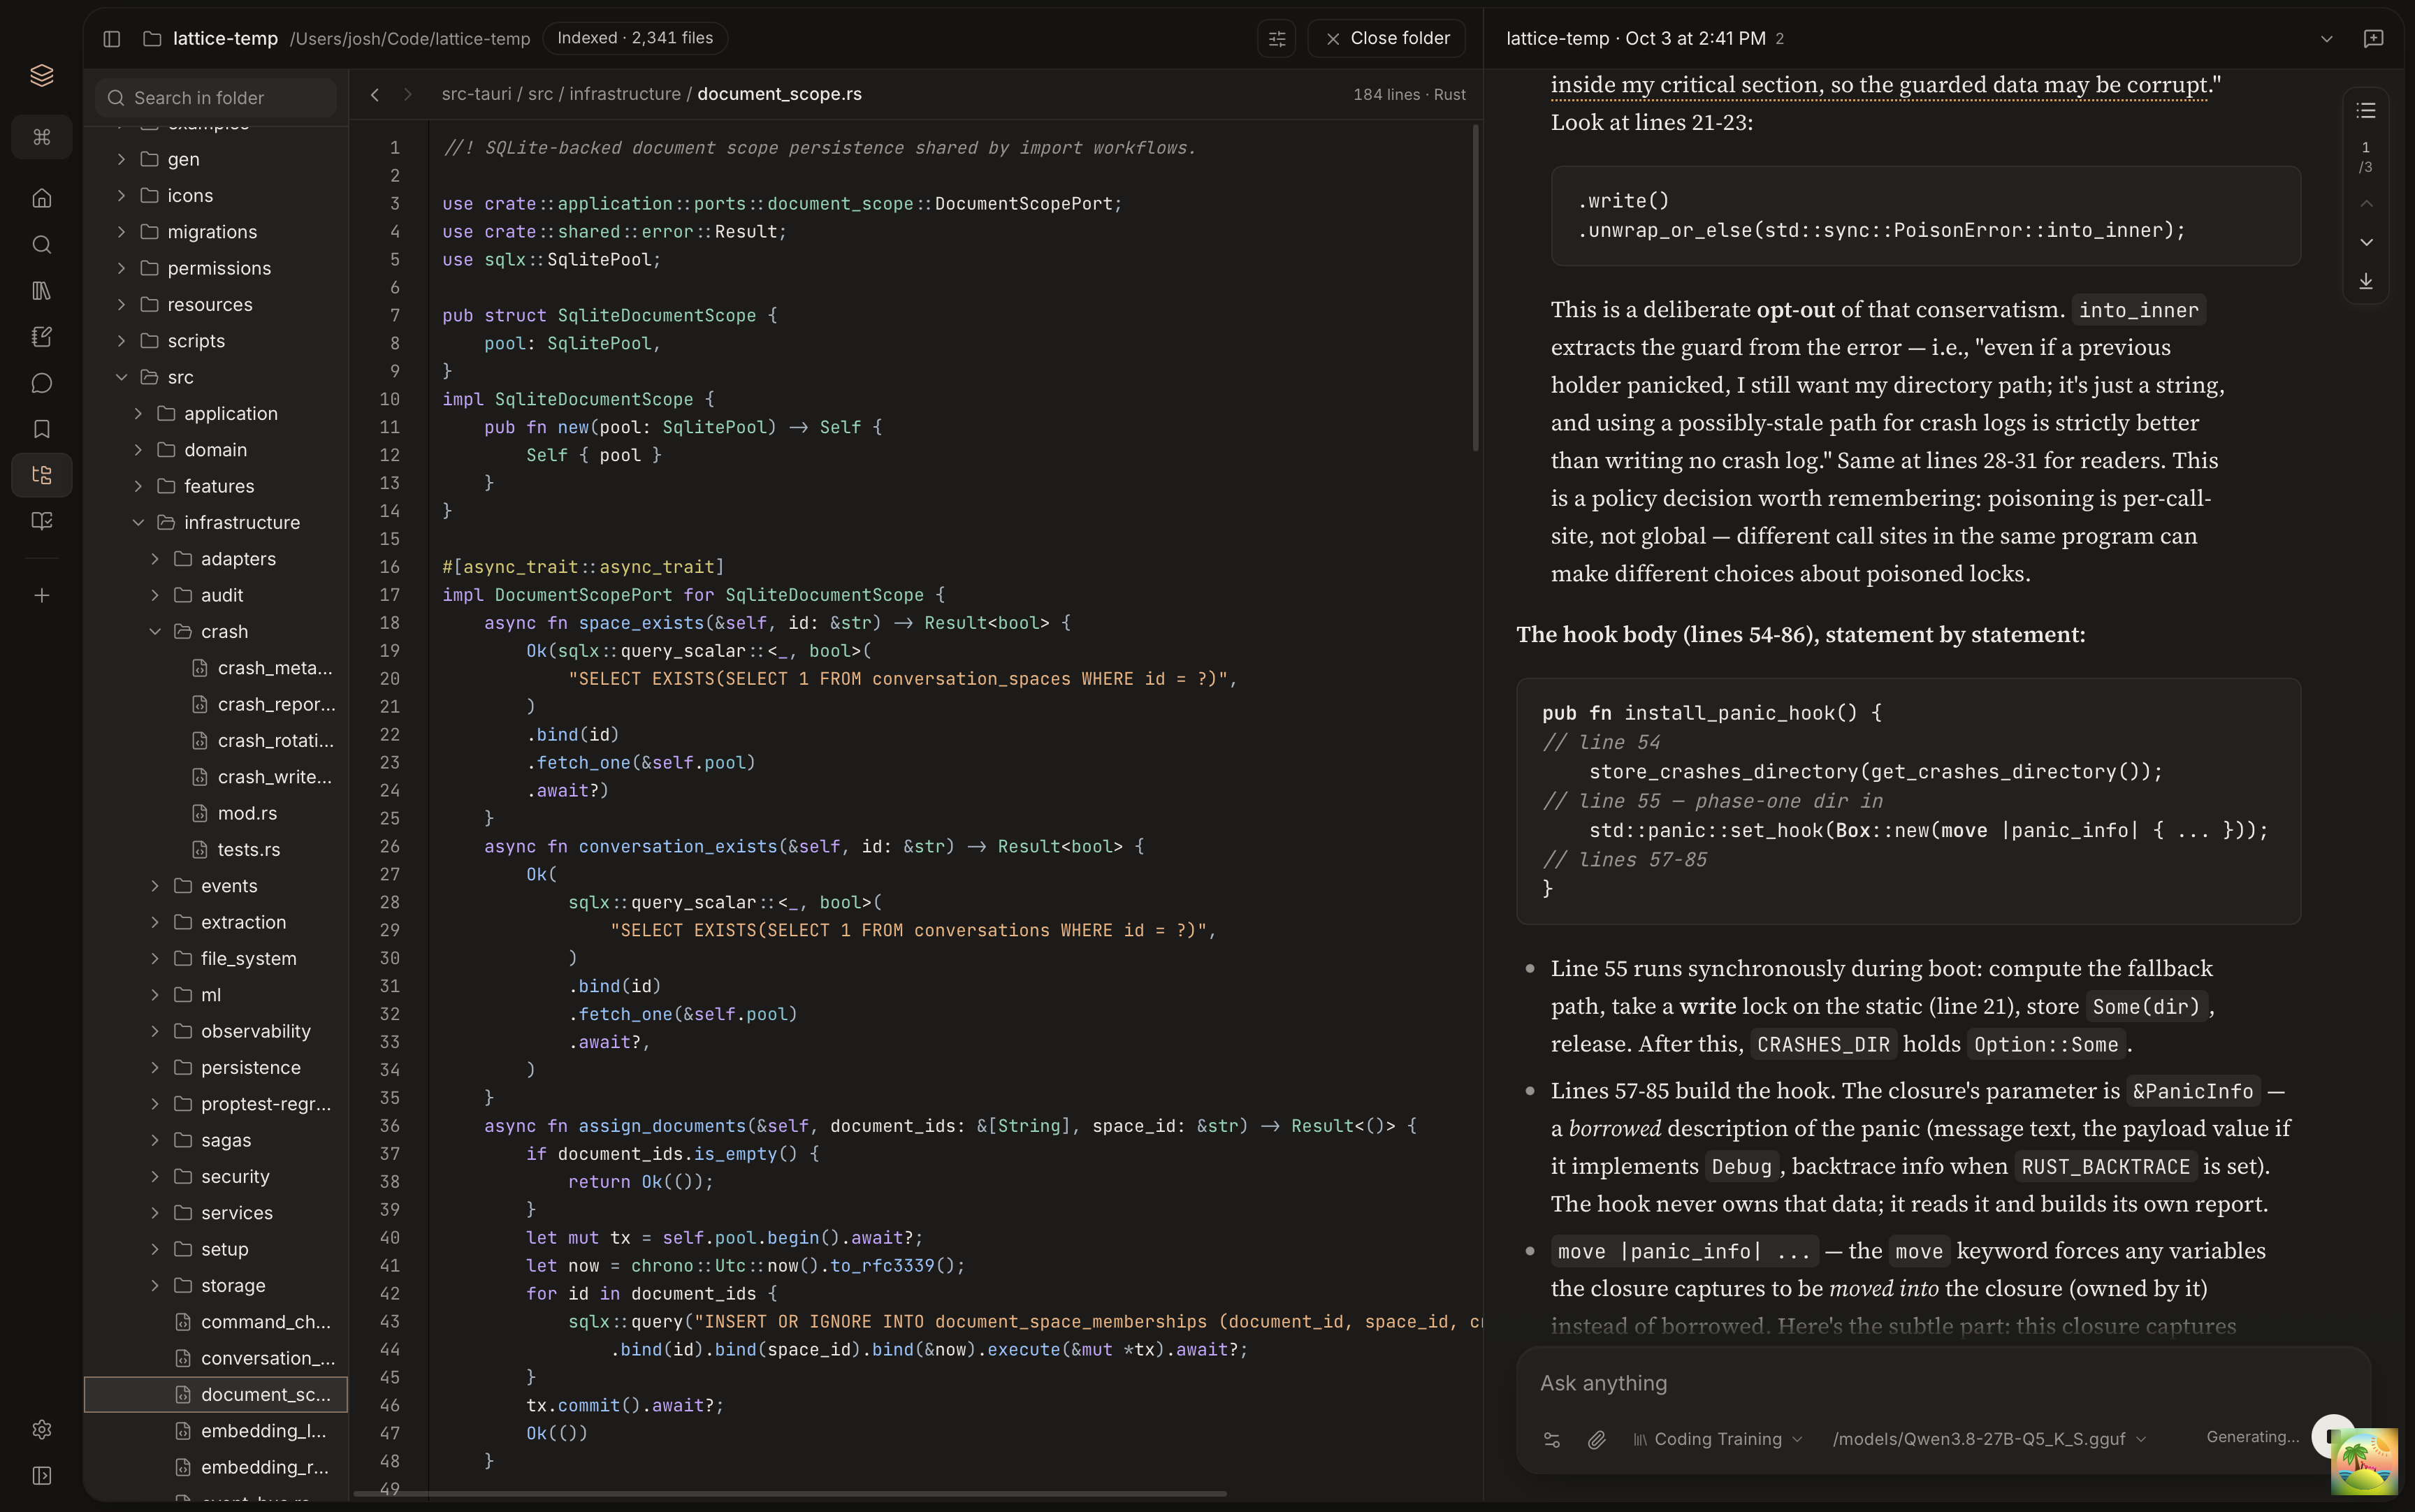This screenshot has height=1512, width=2415.
Task: Open the Qwen3.8 model selector dropdown
Action: point(1989,1439)
